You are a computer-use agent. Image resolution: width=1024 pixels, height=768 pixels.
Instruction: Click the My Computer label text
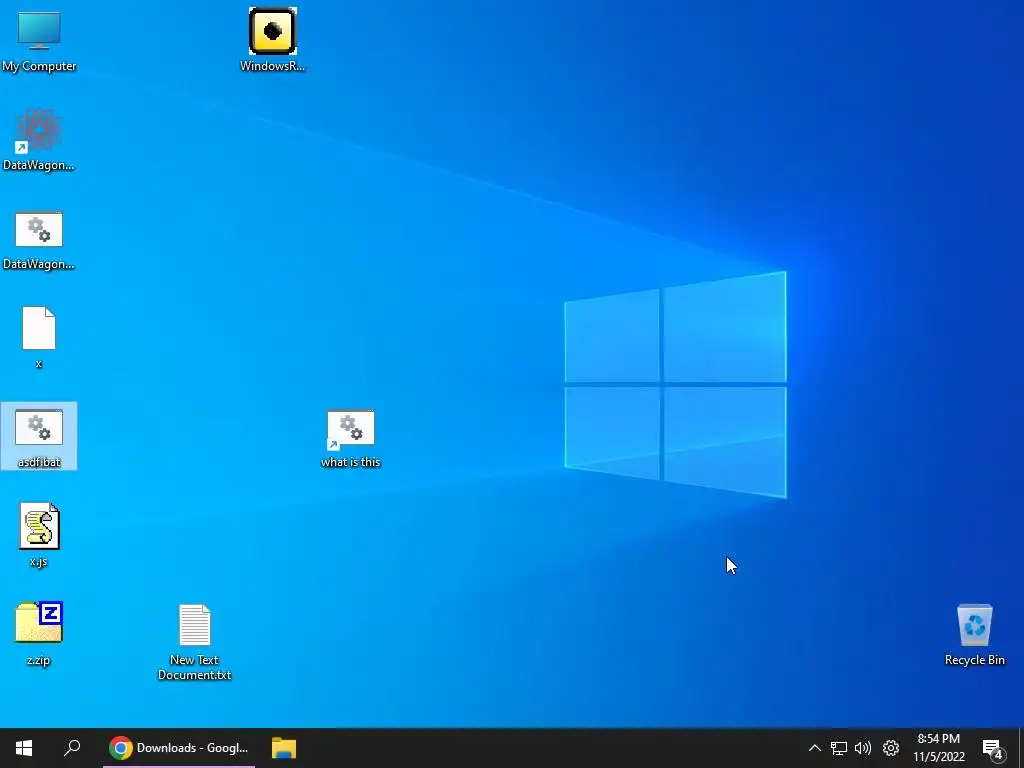(39, 66)
